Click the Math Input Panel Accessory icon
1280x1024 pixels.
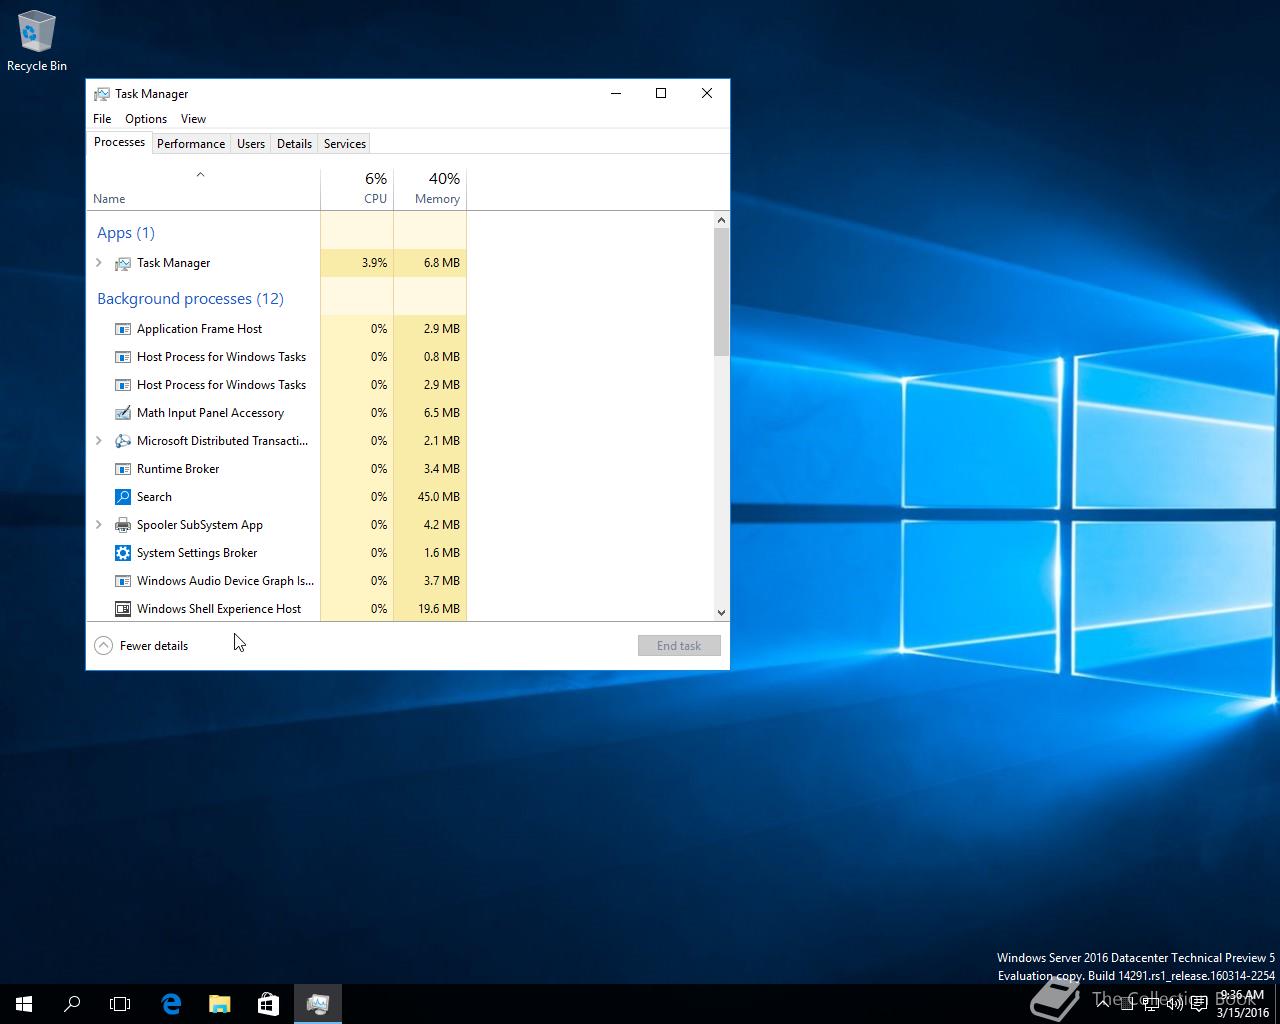(x=123, y=413)
